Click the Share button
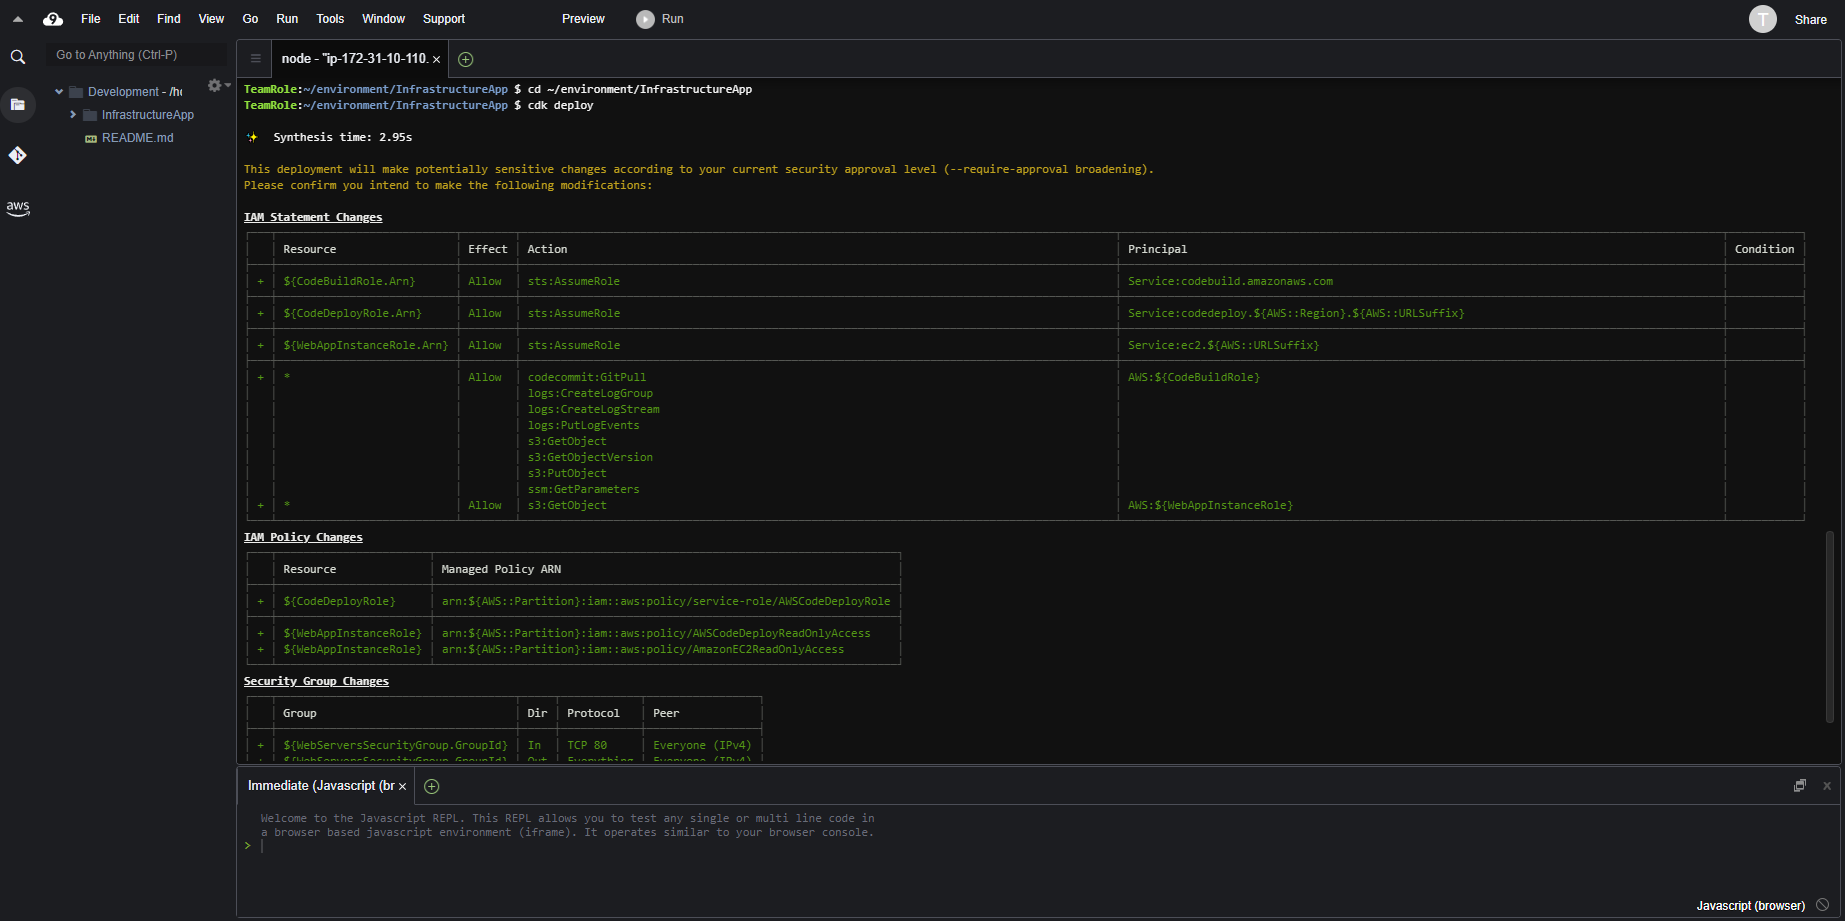This screenshot has height=921, width=1845. 1811,20
